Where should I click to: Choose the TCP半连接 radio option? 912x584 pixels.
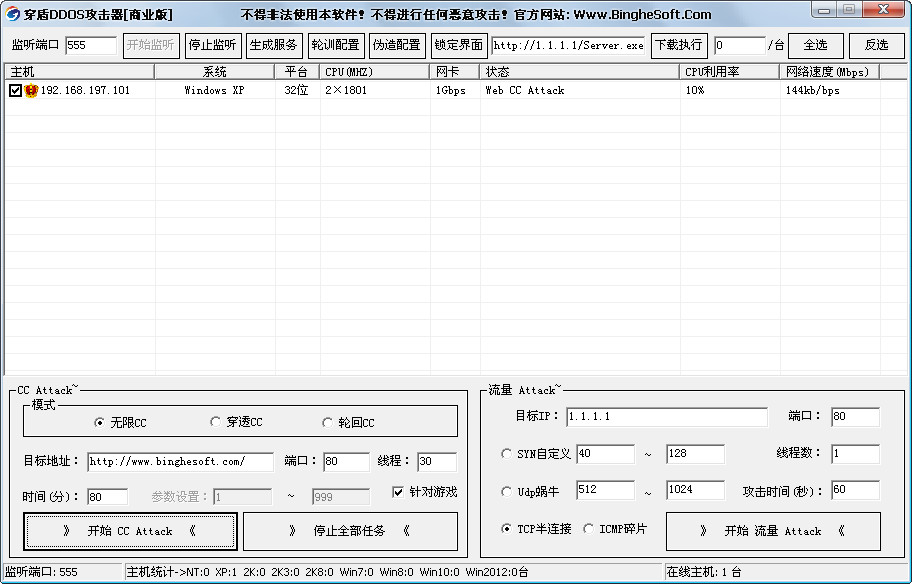coord(506,529)
